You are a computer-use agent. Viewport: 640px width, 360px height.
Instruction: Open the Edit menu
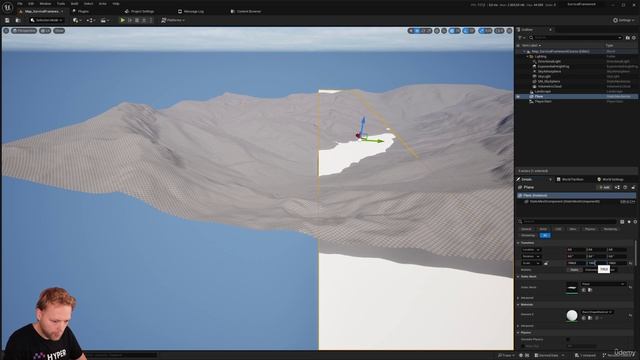click(x=31, y=4)
